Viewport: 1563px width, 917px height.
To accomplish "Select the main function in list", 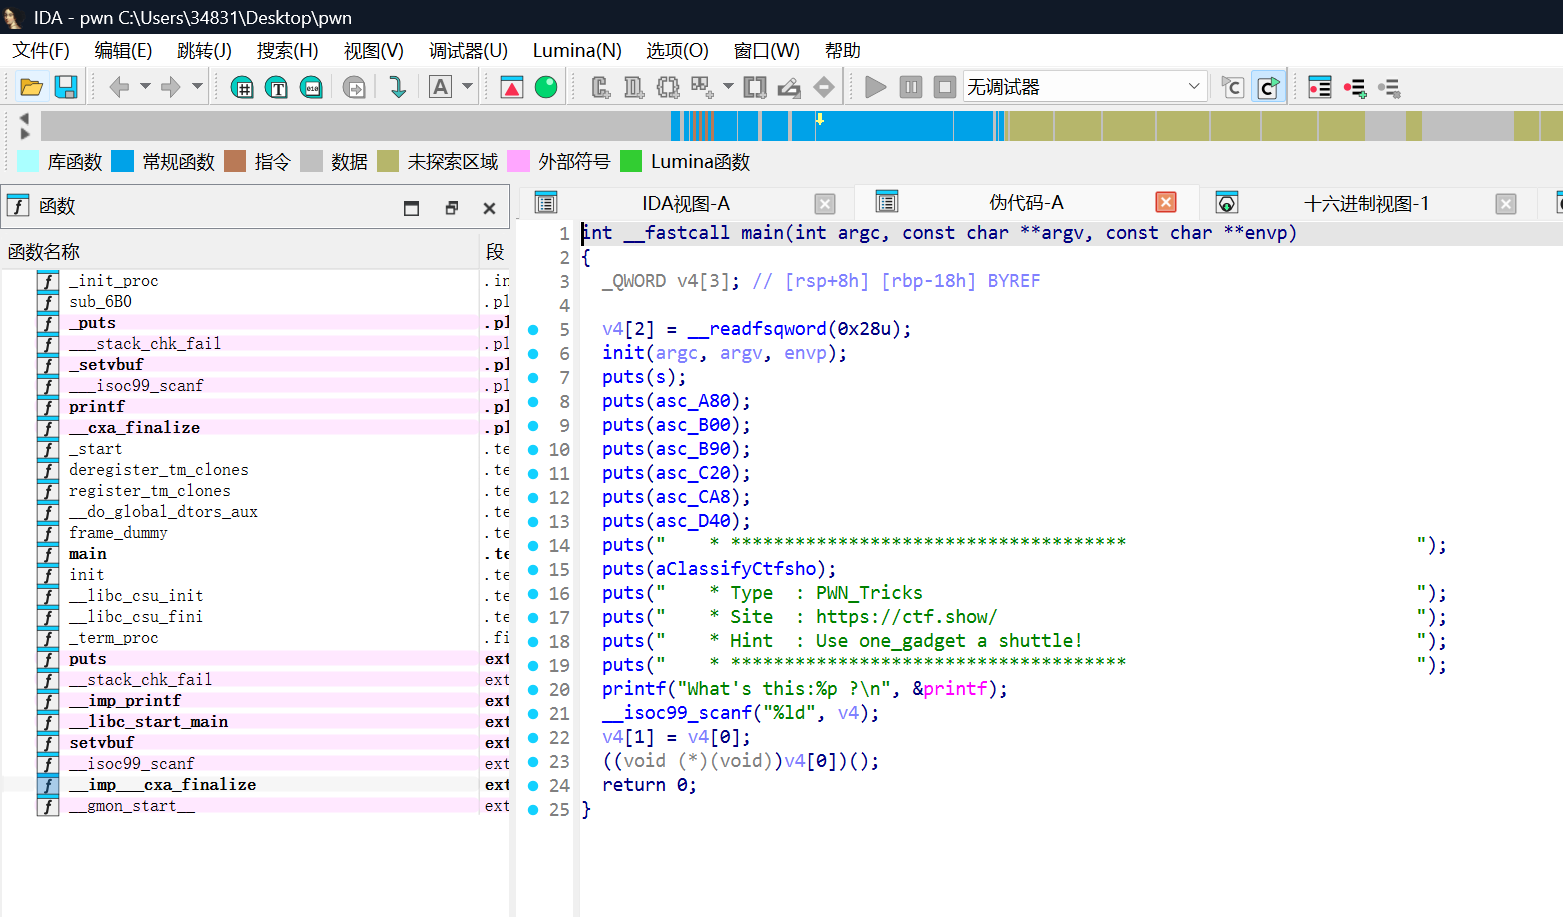I will [x=88, y=554].
